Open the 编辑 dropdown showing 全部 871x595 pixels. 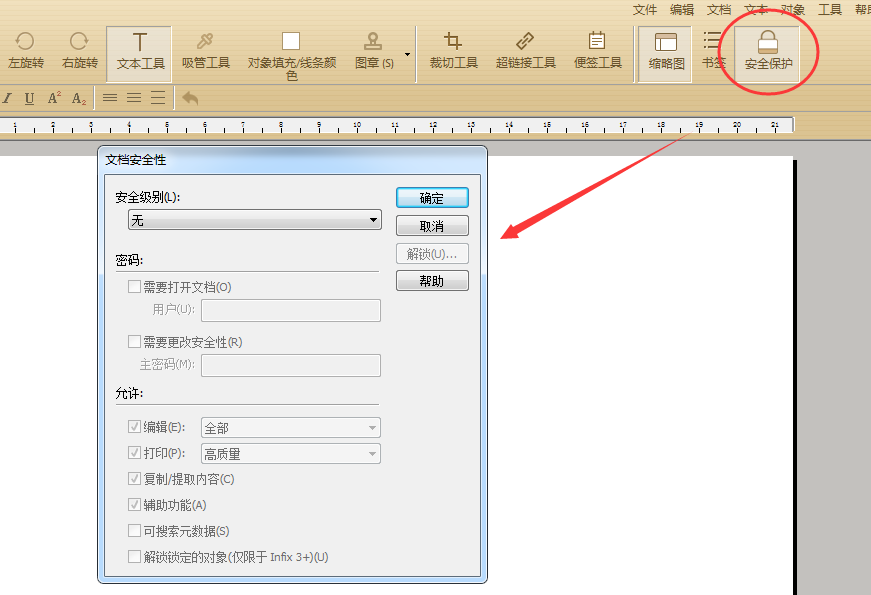(291, 428)
